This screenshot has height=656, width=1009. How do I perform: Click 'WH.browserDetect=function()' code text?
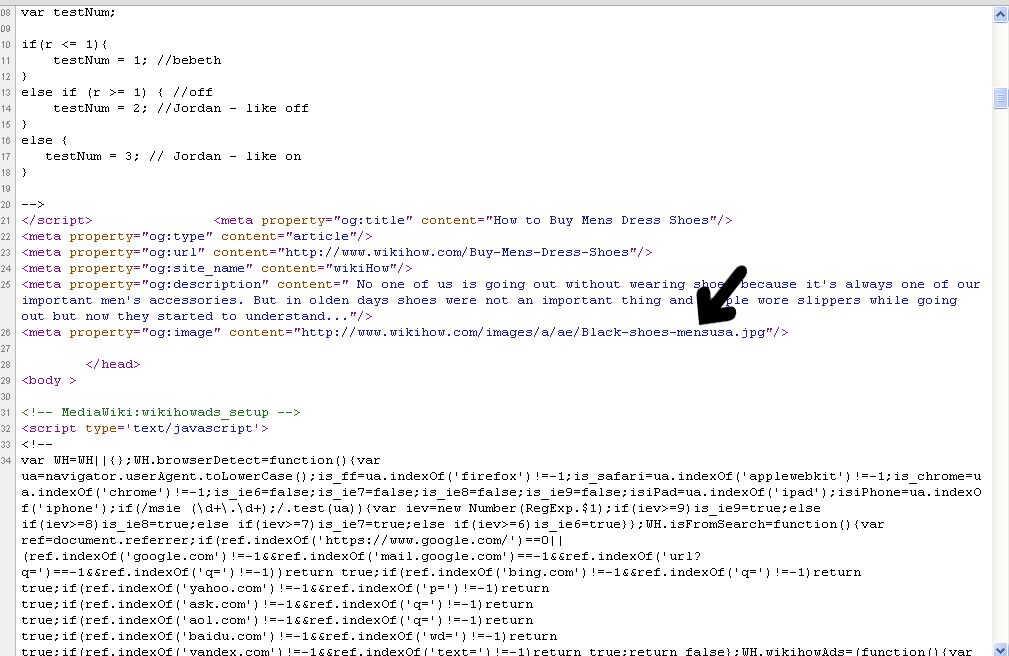pos(242,461)
